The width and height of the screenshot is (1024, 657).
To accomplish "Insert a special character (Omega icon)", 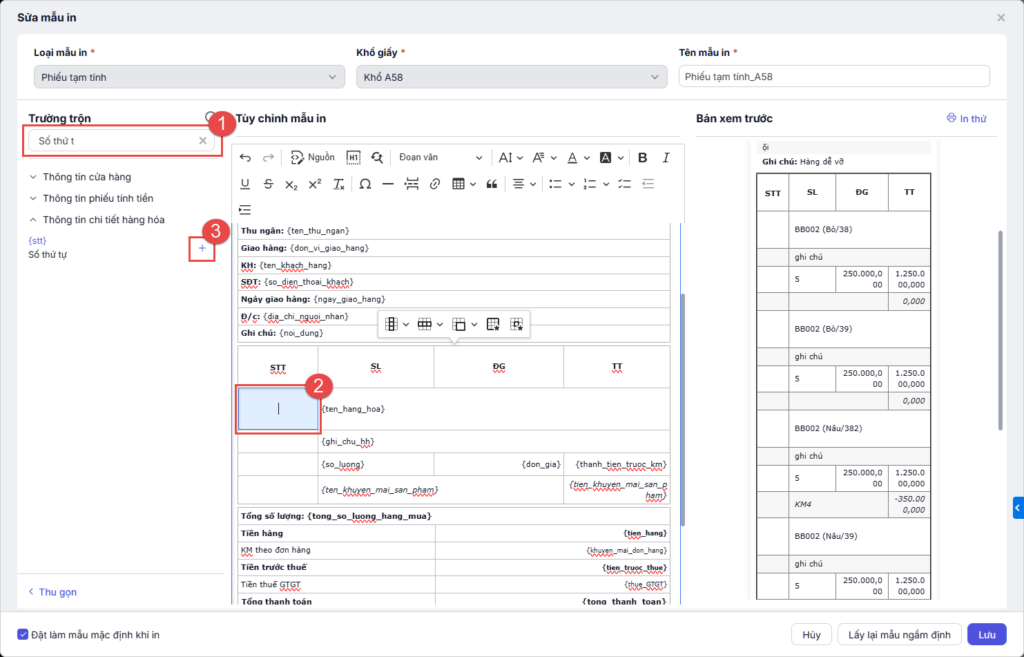I will pos(365,184).
